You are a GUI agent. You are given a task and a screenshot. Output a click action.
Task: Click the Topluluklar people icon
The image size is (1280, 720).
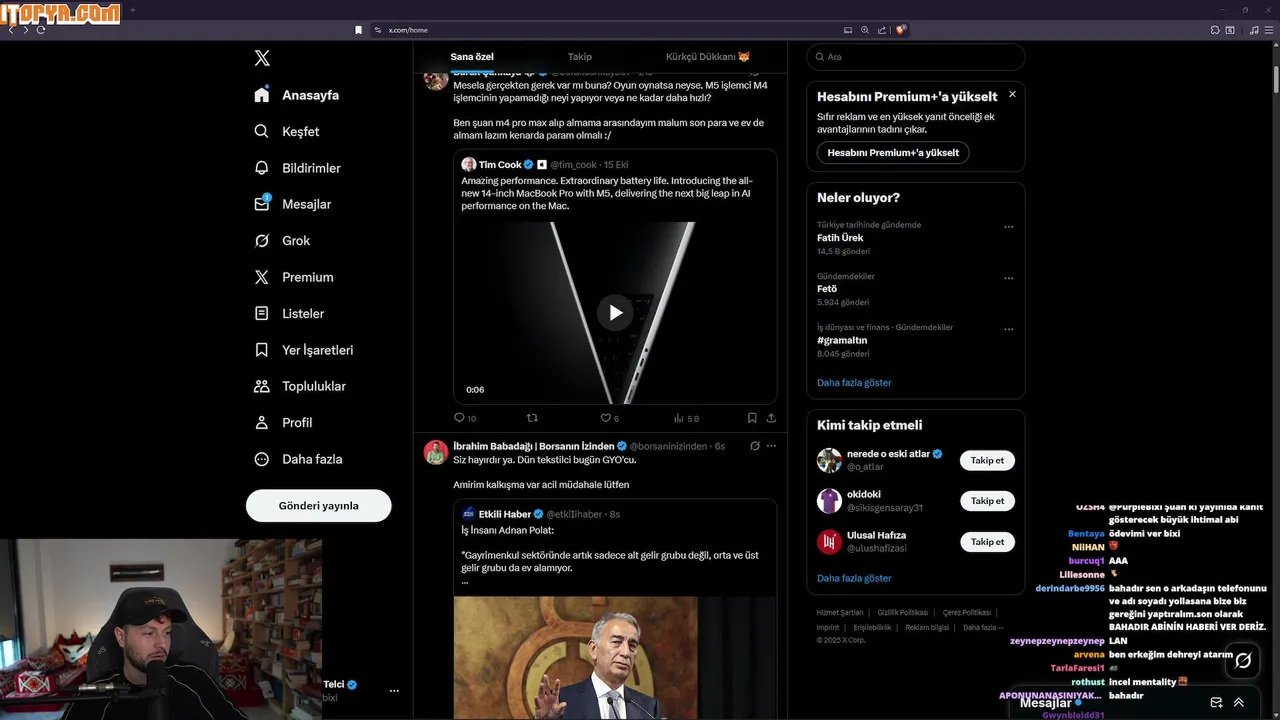[x=262, y=386]
